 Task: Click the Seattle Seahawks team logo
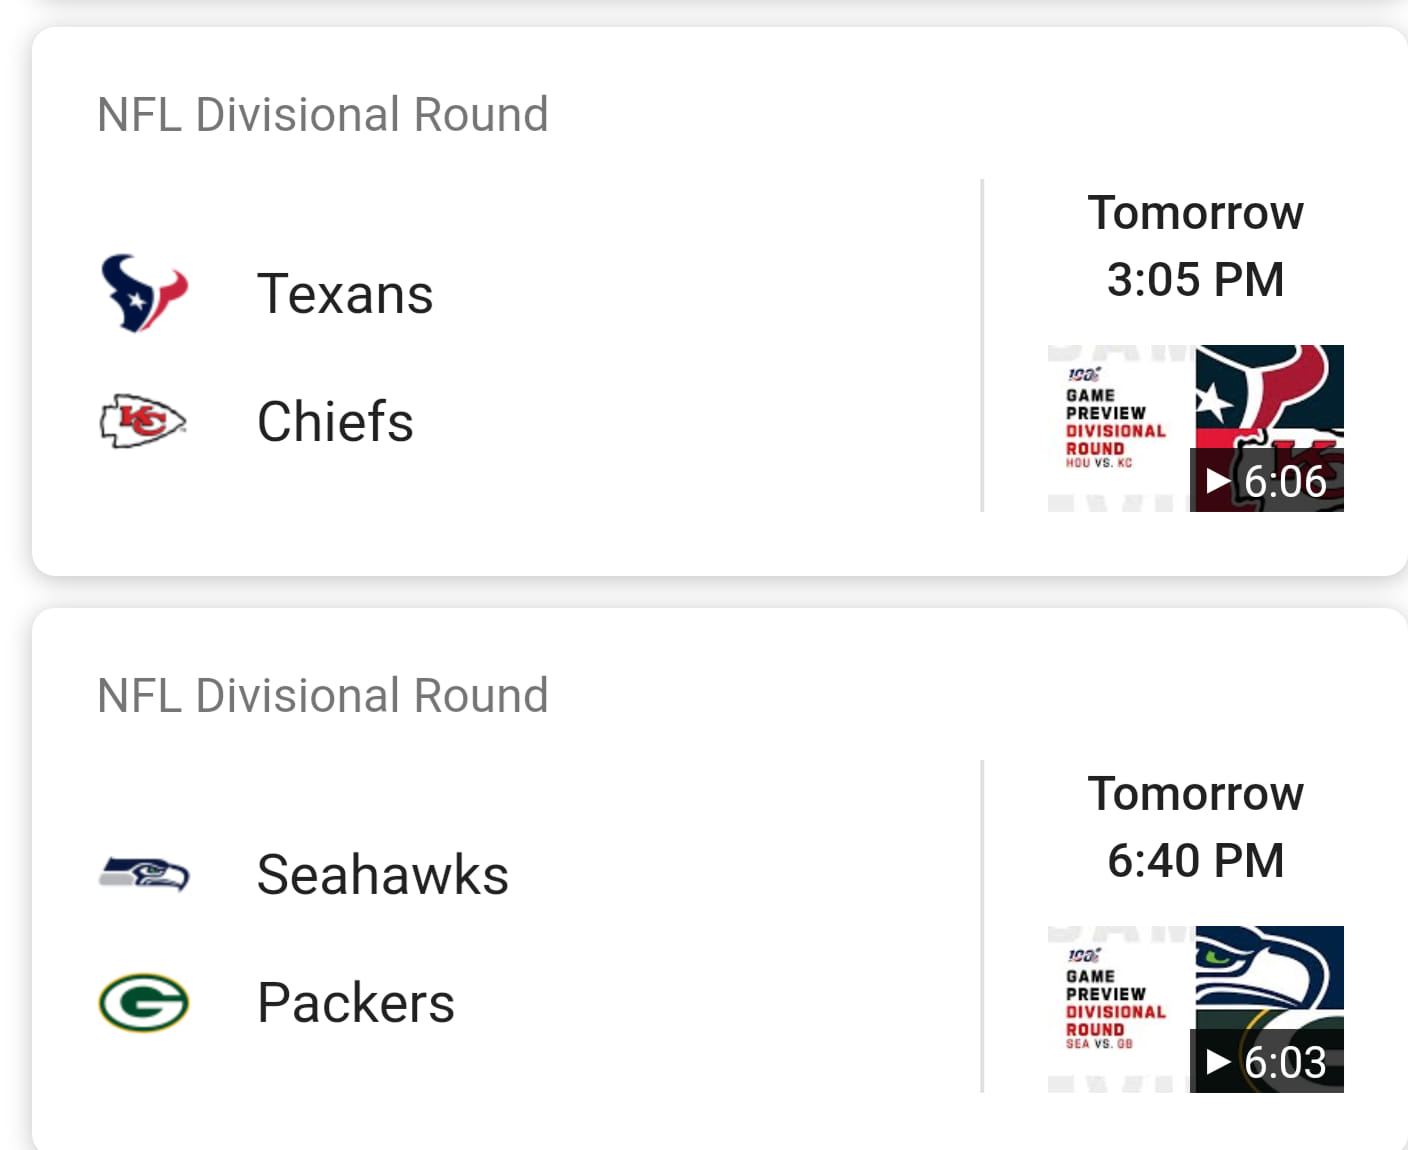tap(144, 874)
